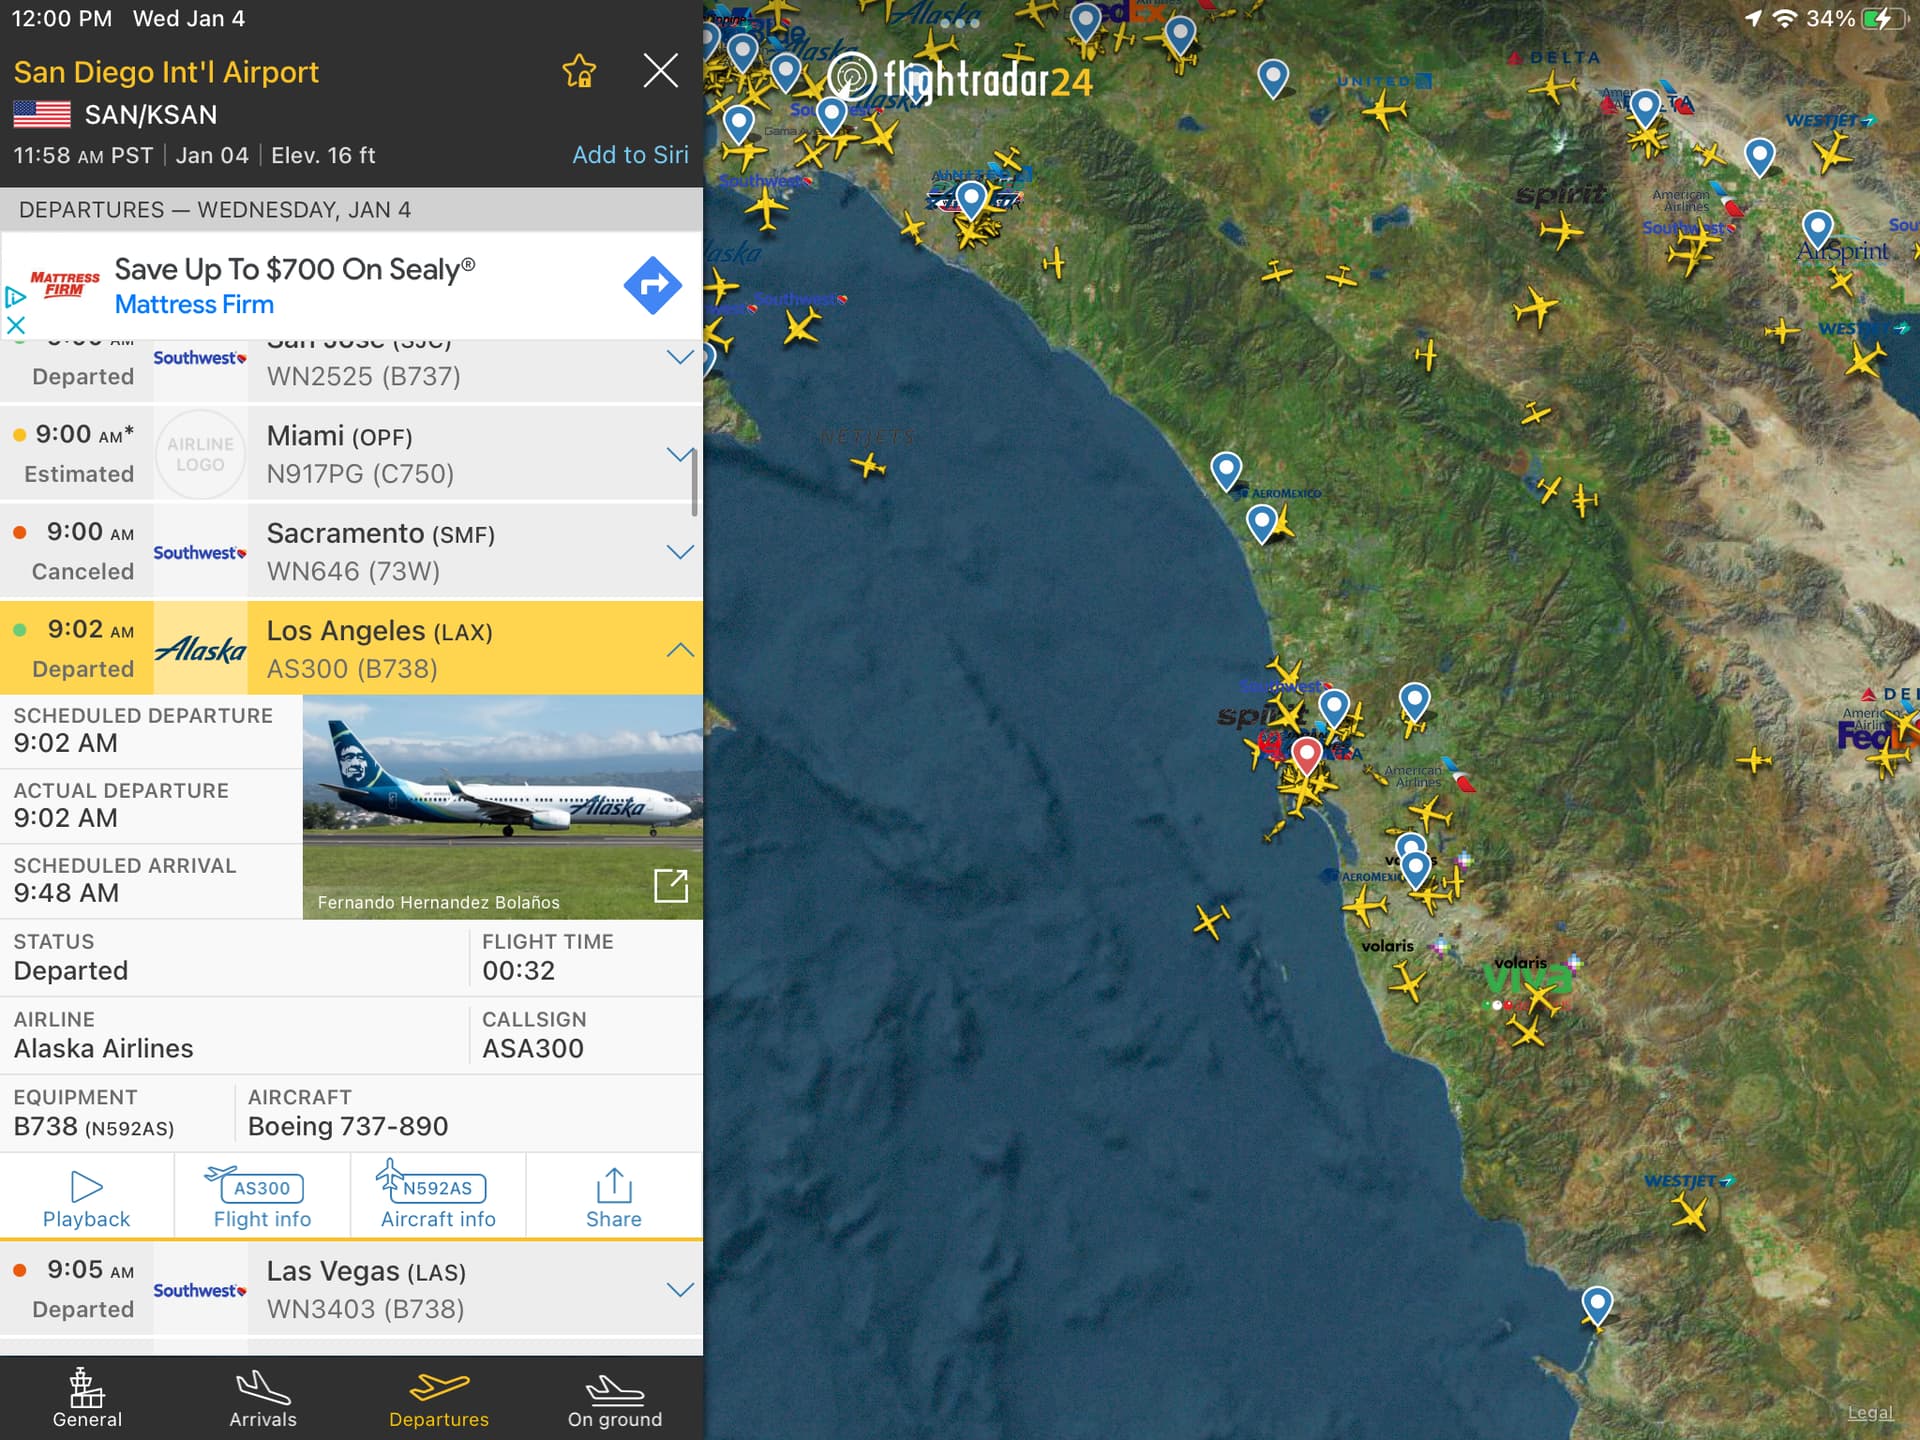The image size is (1920, 1440).
Task: Tap Add to Siri link
Action: [630, 155]
